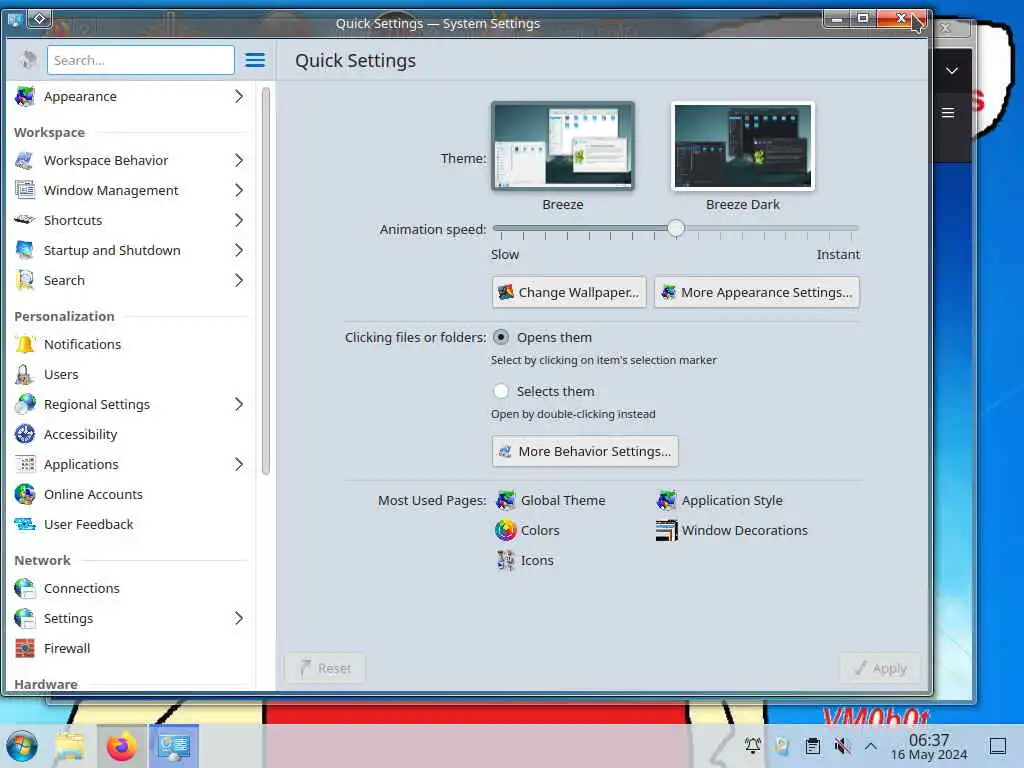Click the Applications grid icon
This screenshot has width=1024, height=768.
pos(25,464)
